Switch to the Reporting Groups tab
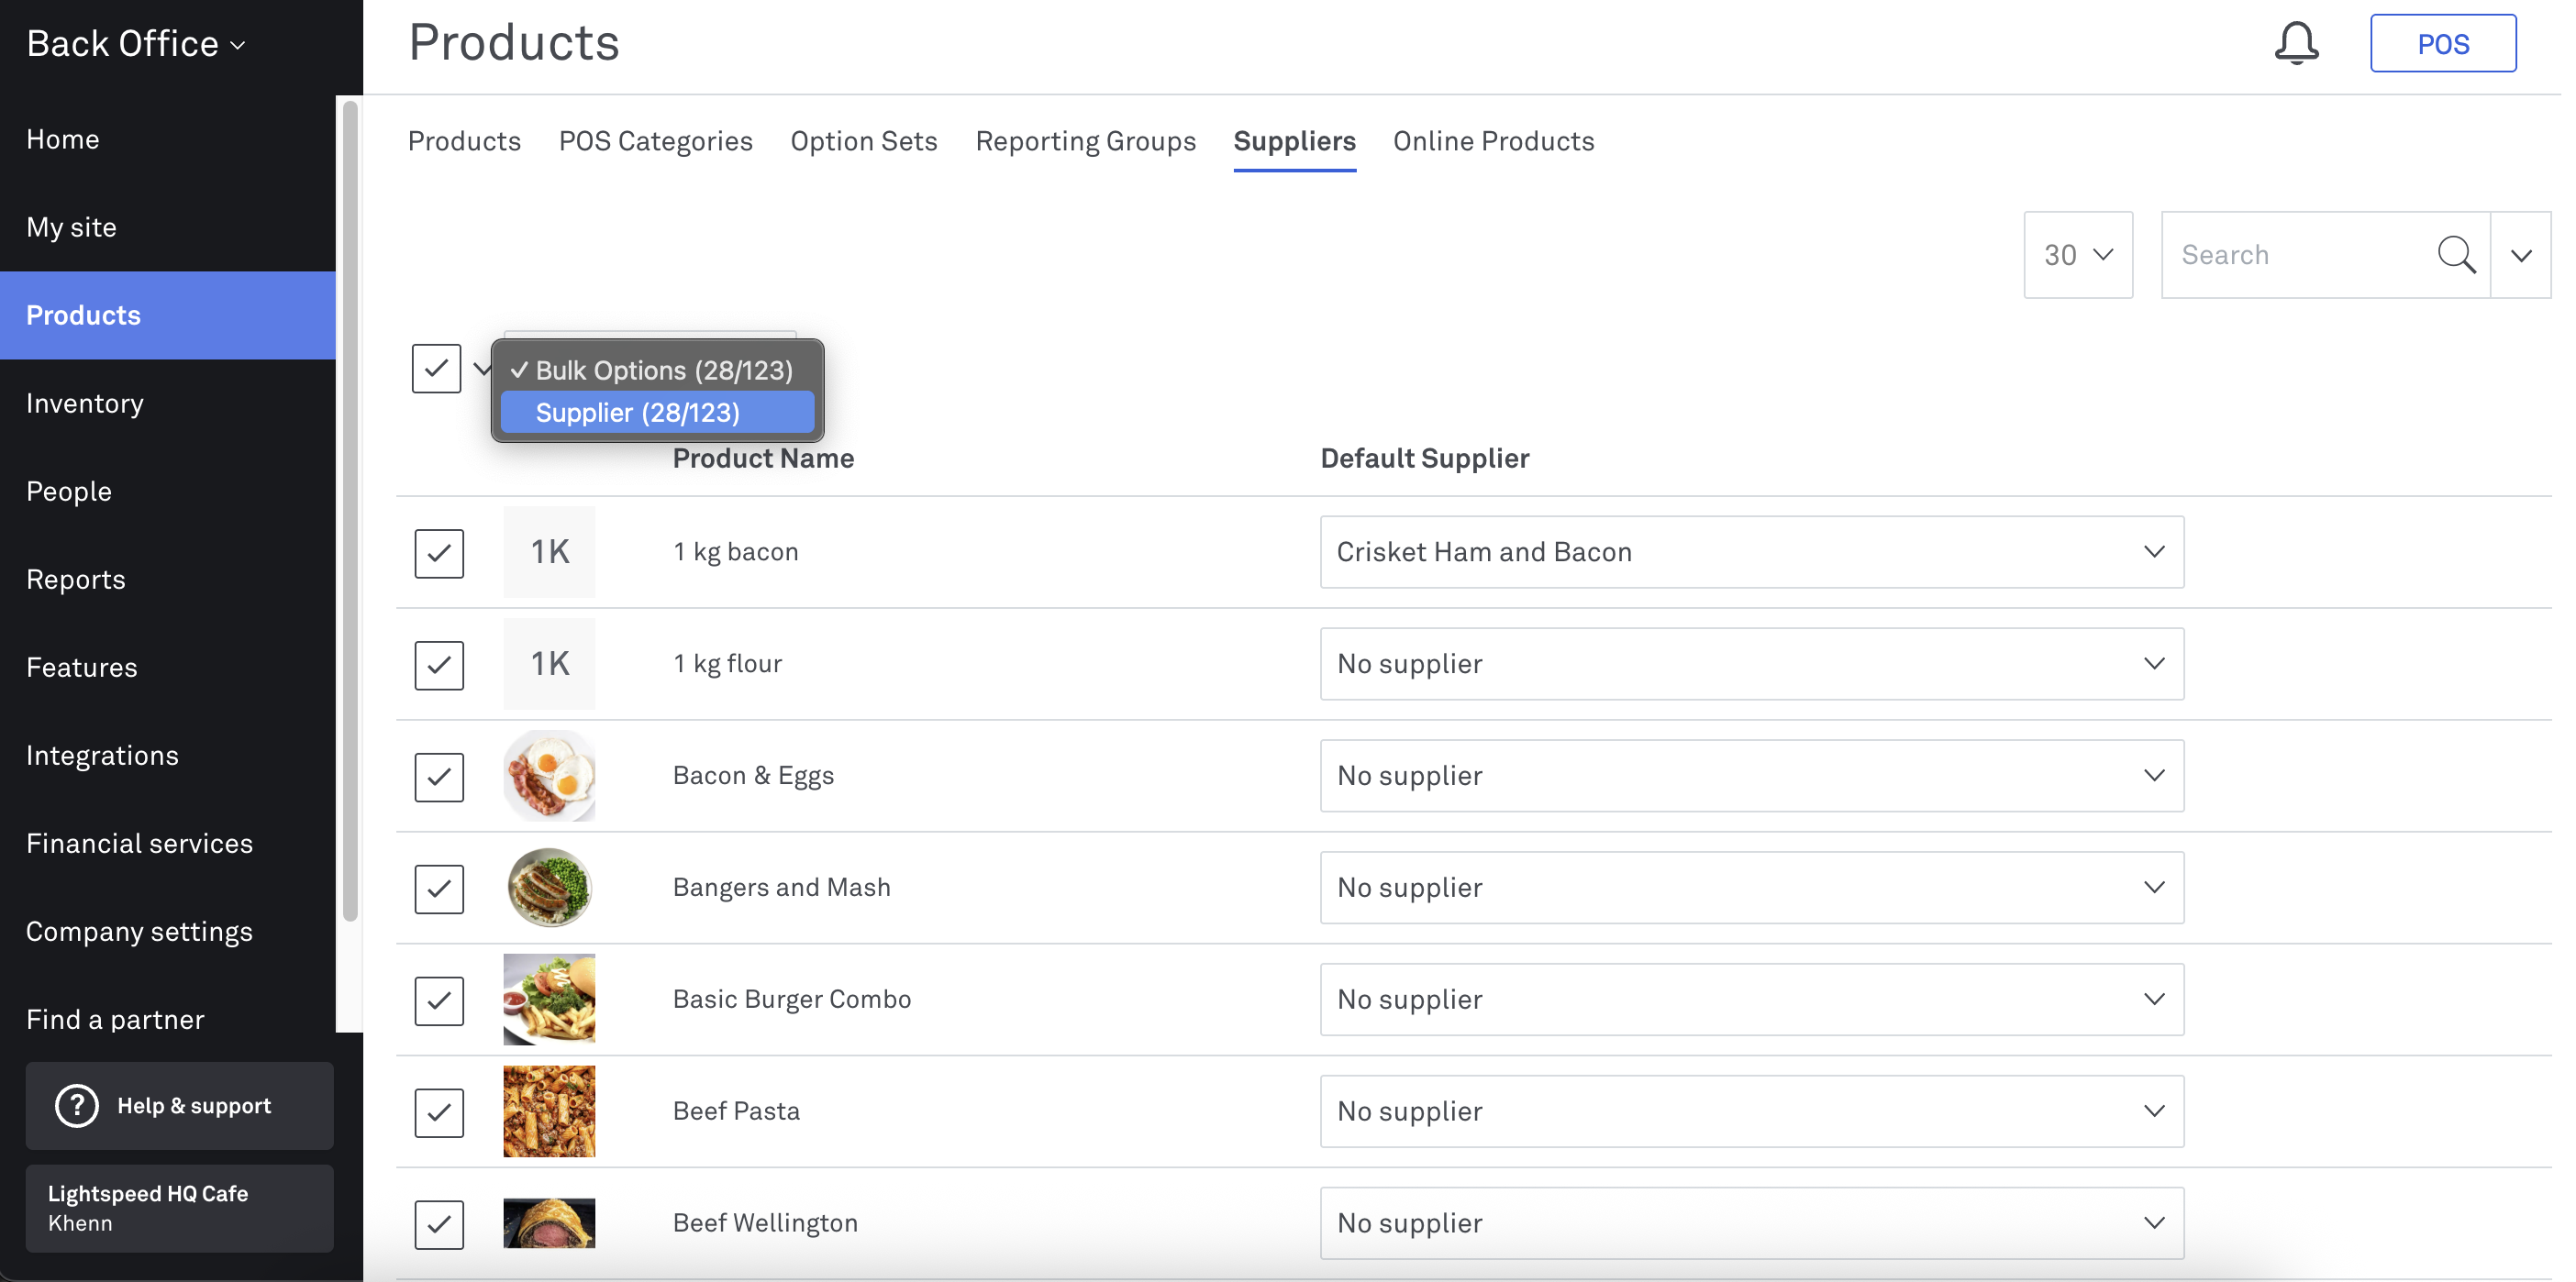Image resolution: width=2576 pixels, height=1282 pixels. [1085, 141]
